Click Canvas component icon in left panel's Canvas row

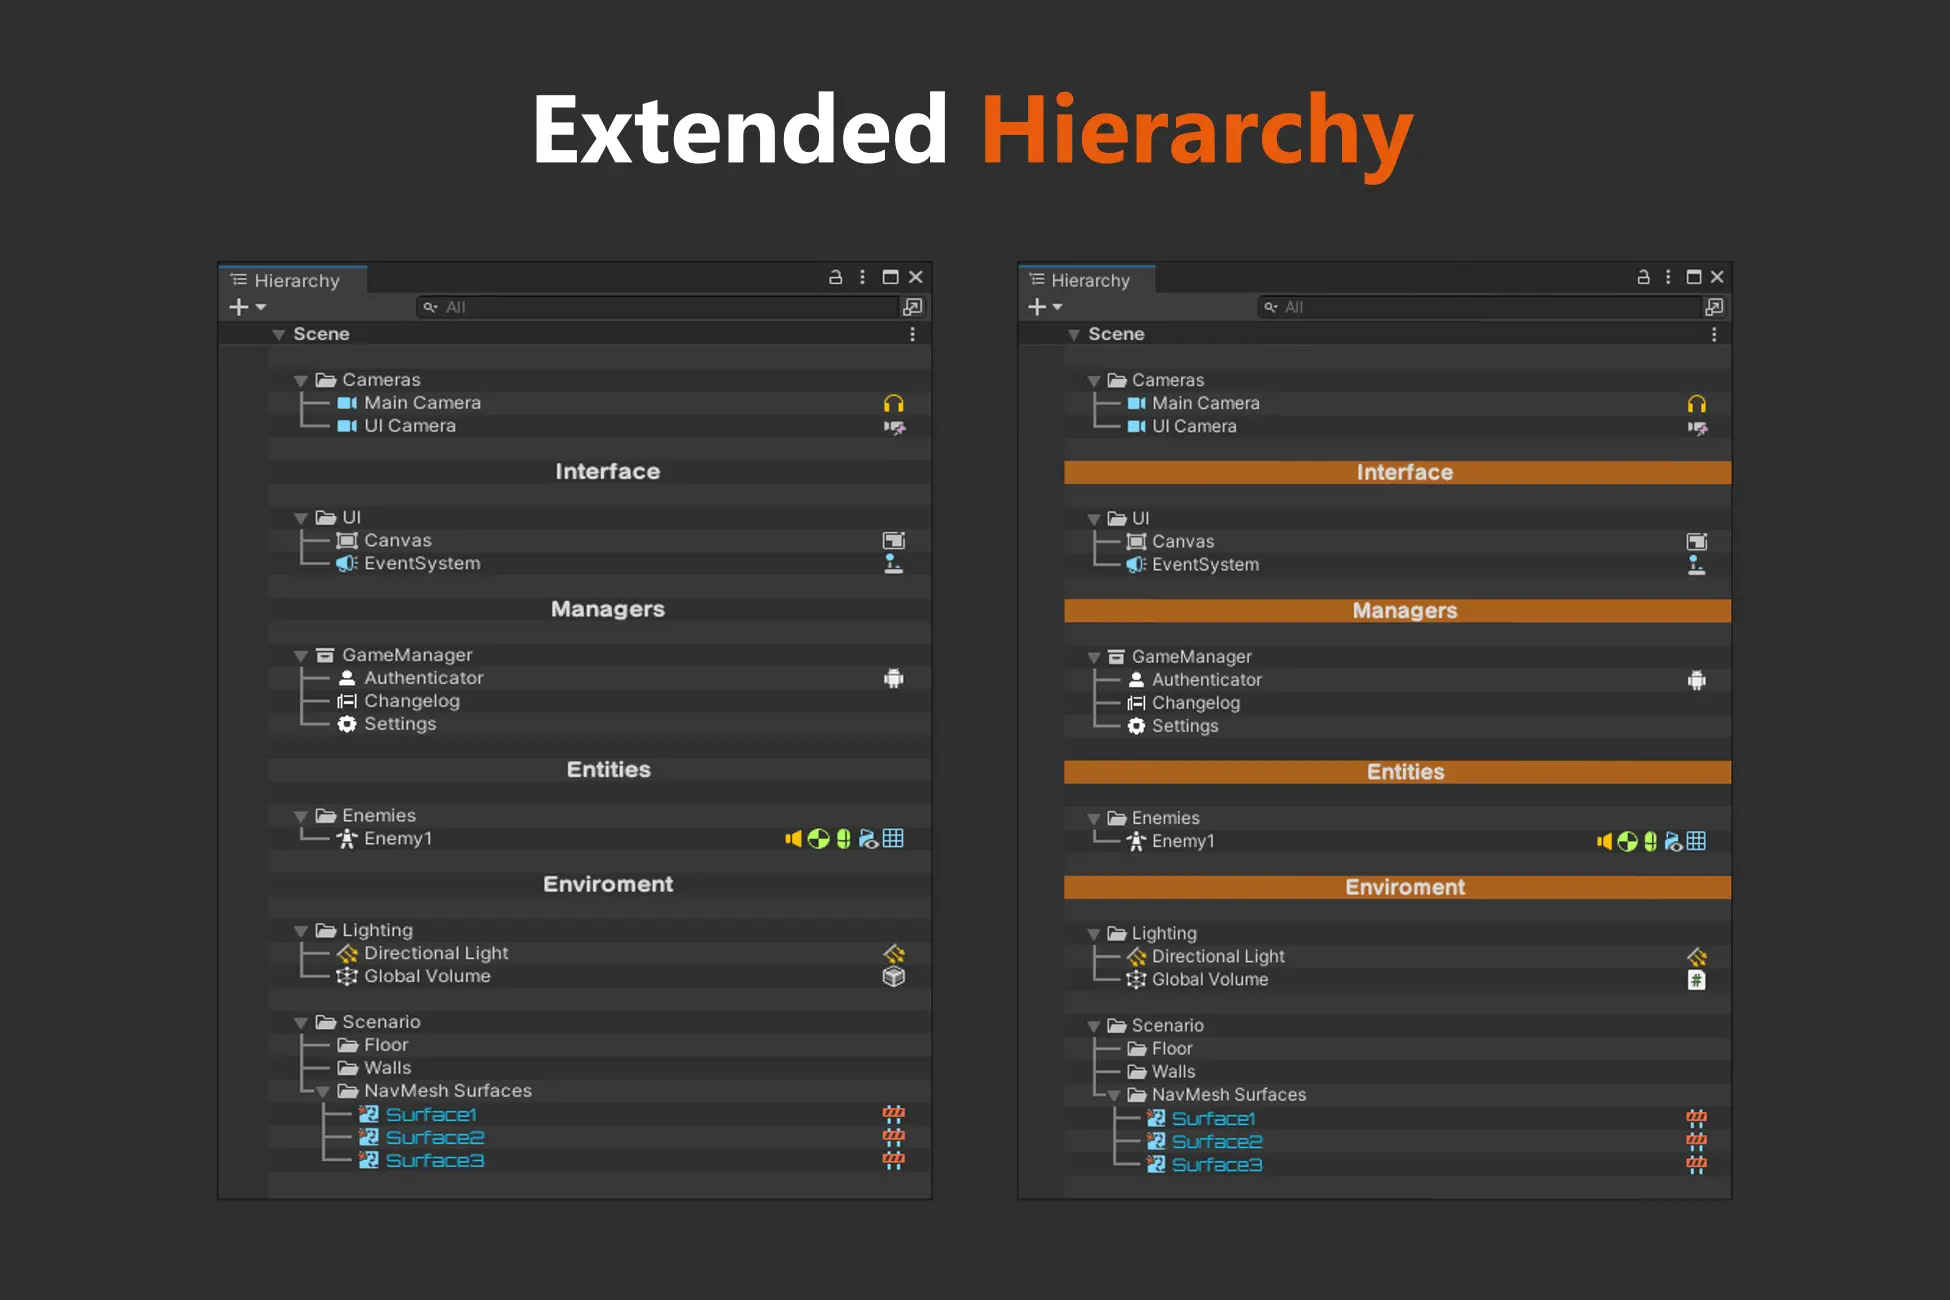(x=893, y=540)
